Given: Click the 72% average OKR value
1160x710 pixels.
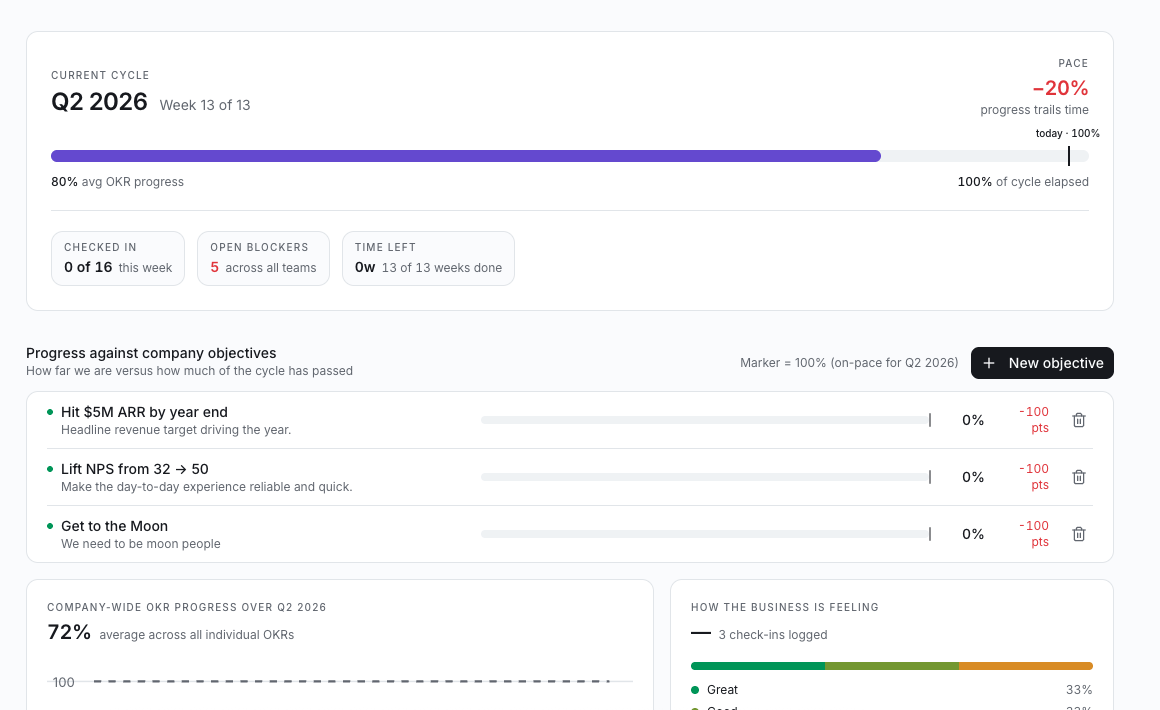Looking at the screenshot, I should tap(69, 632).
